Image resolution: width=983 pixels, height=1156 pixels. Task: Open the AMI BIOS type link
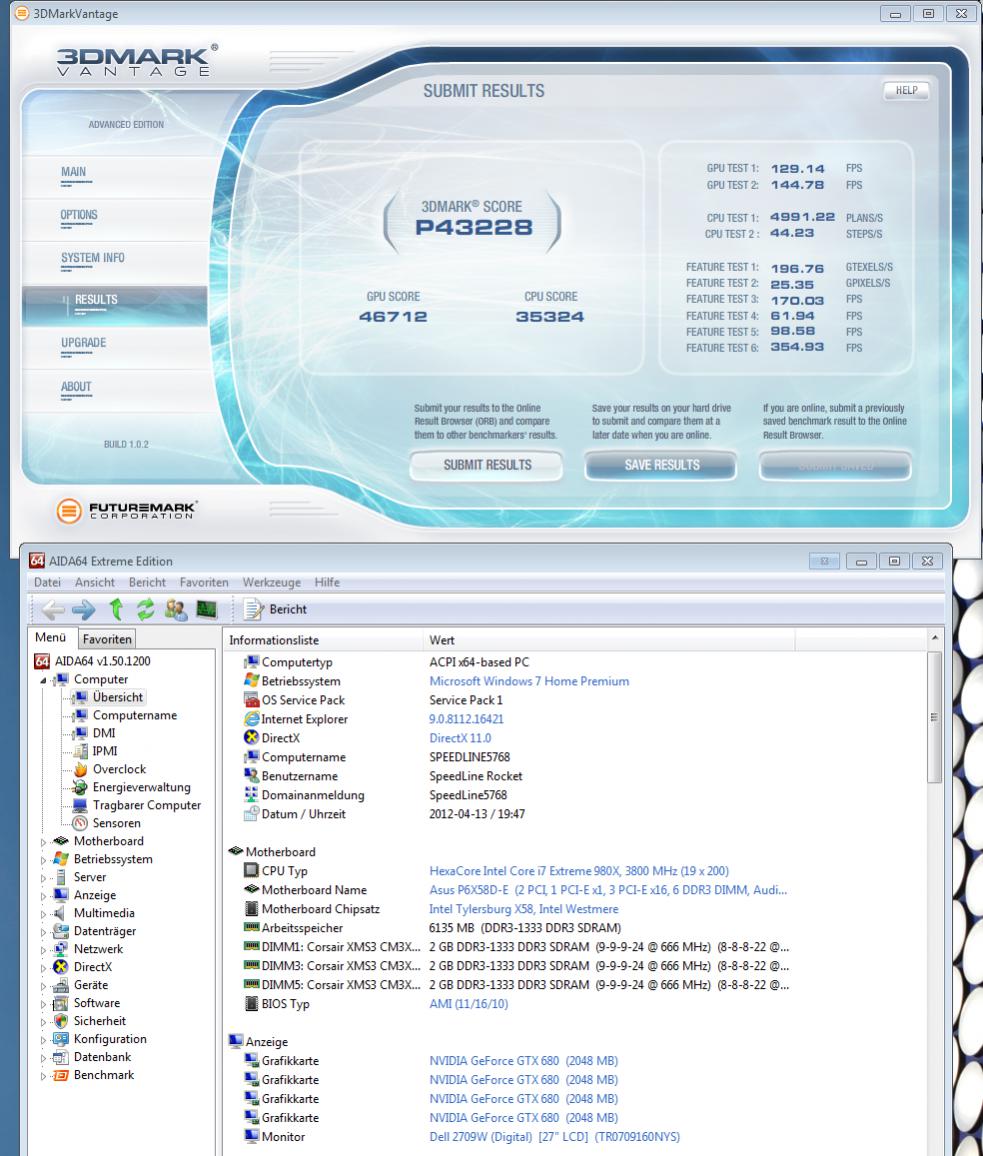[468, 1003]
